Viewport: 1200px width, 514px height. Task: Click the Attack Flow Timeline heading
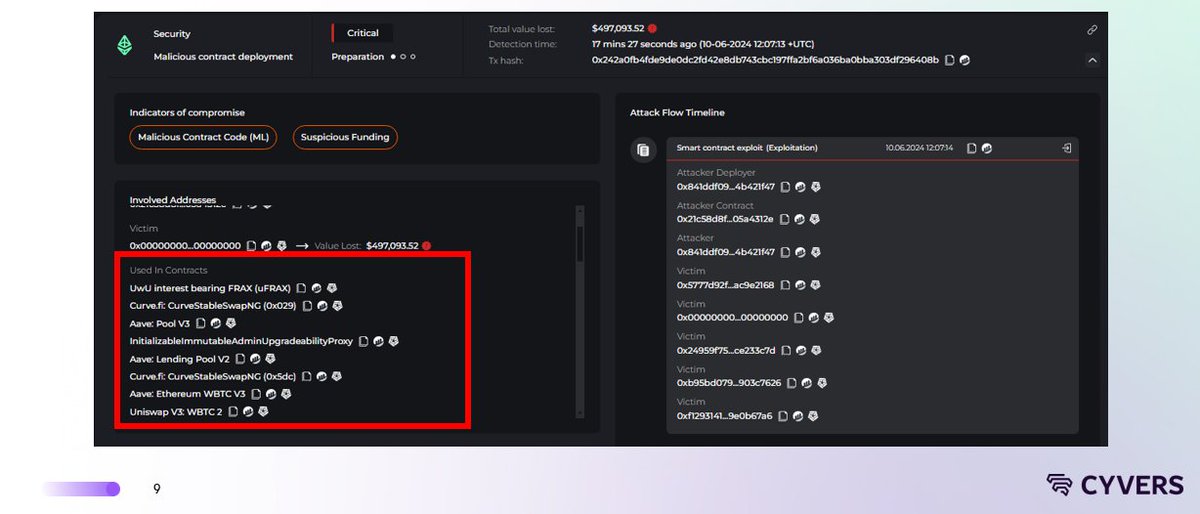[677, 113]
